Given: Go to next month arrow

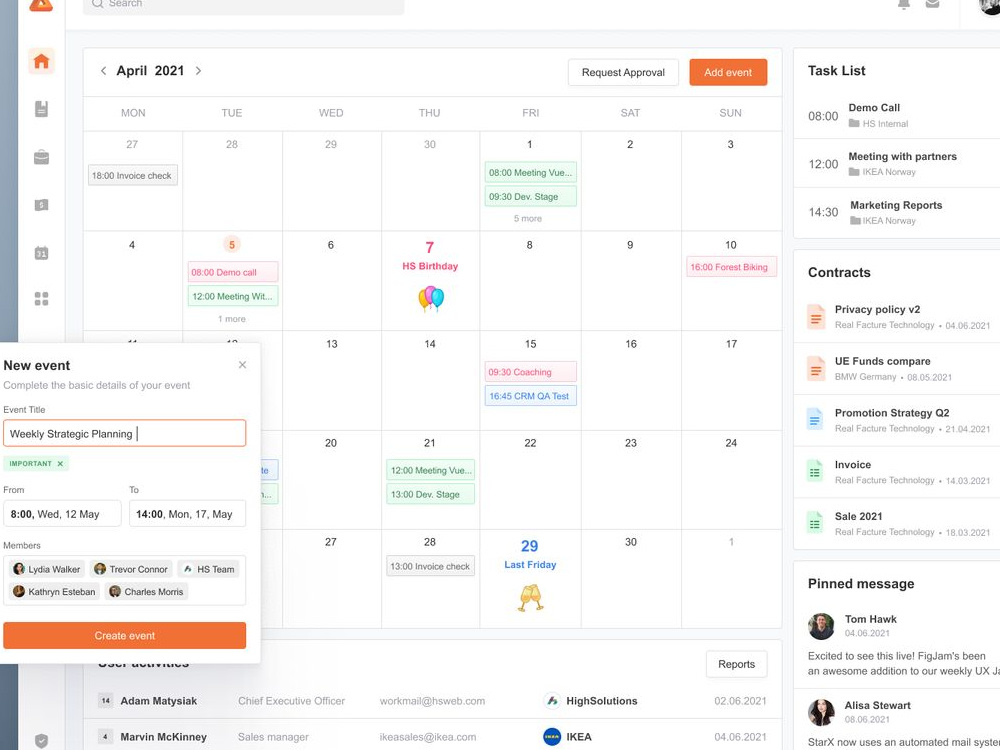Looking at the screenshot, I should (x=198, y=71).
